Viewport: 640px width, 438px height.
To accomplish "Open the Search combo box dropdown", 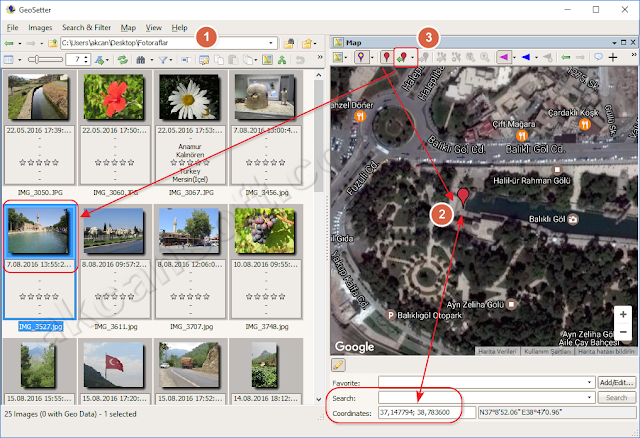I will click(589, 397).
